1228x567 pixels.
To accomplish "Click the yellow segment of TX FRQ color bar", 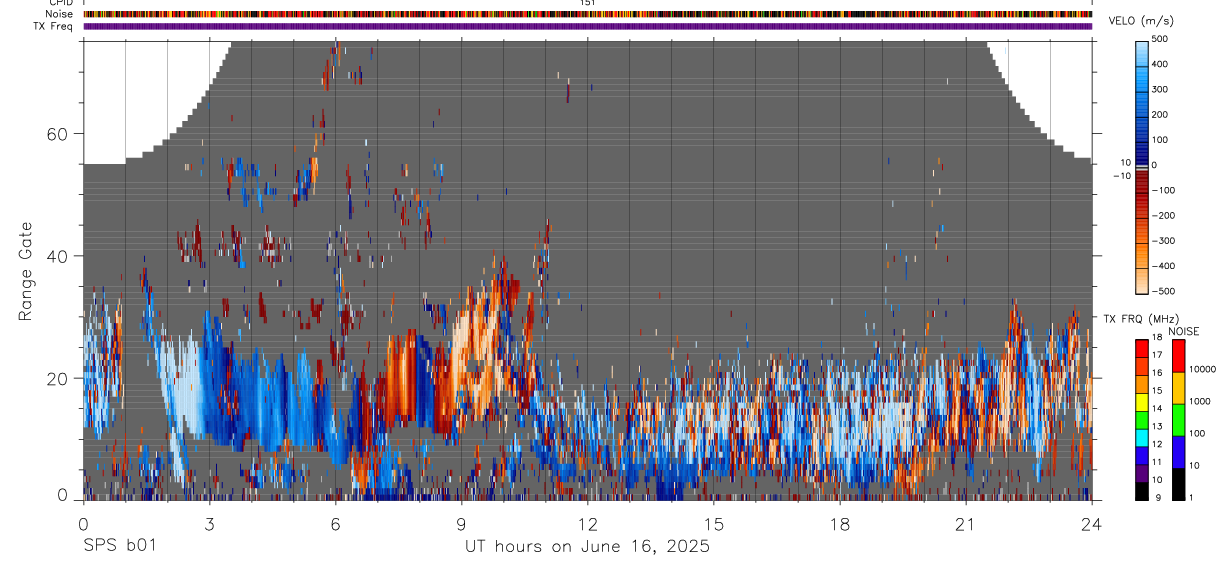I will (x=1142, y=400).
